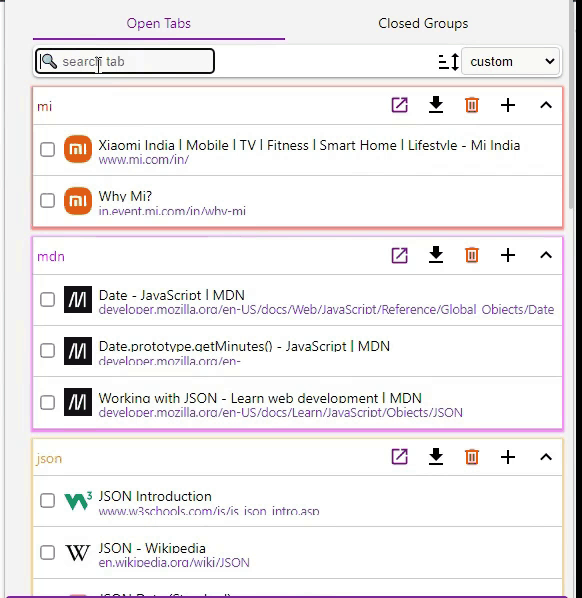Add tab to mdn group

(508, 255)
